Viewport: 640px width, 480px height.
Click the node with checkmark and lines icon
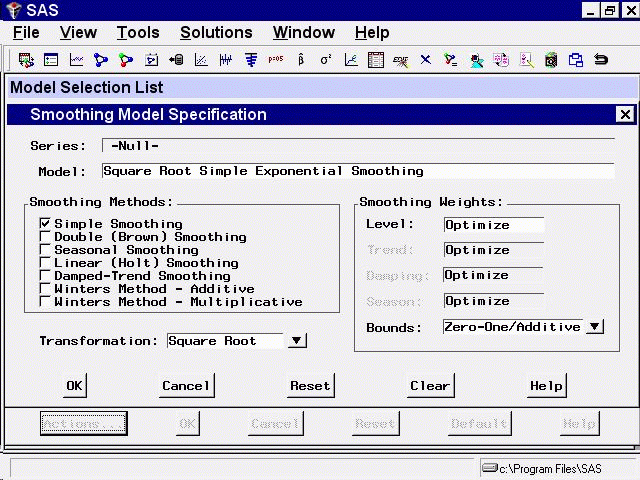coord(451,60)
